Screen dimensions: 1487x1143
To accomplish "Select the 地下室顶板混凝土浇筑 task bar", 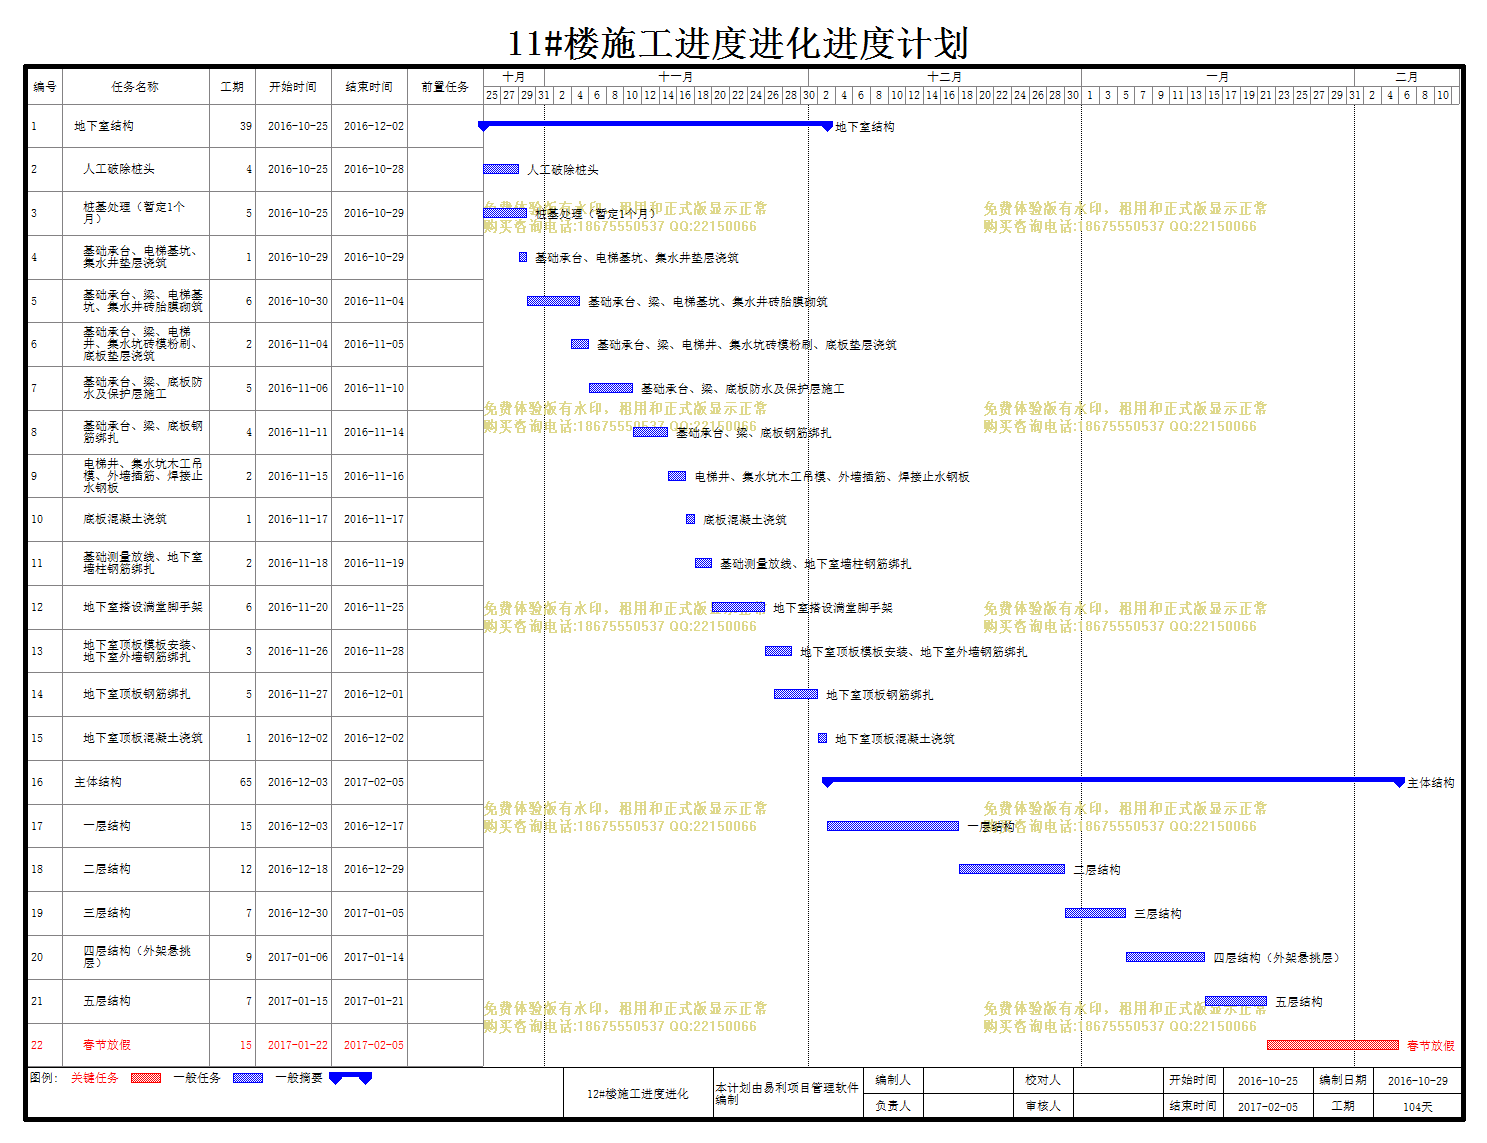I will [823, 738].
